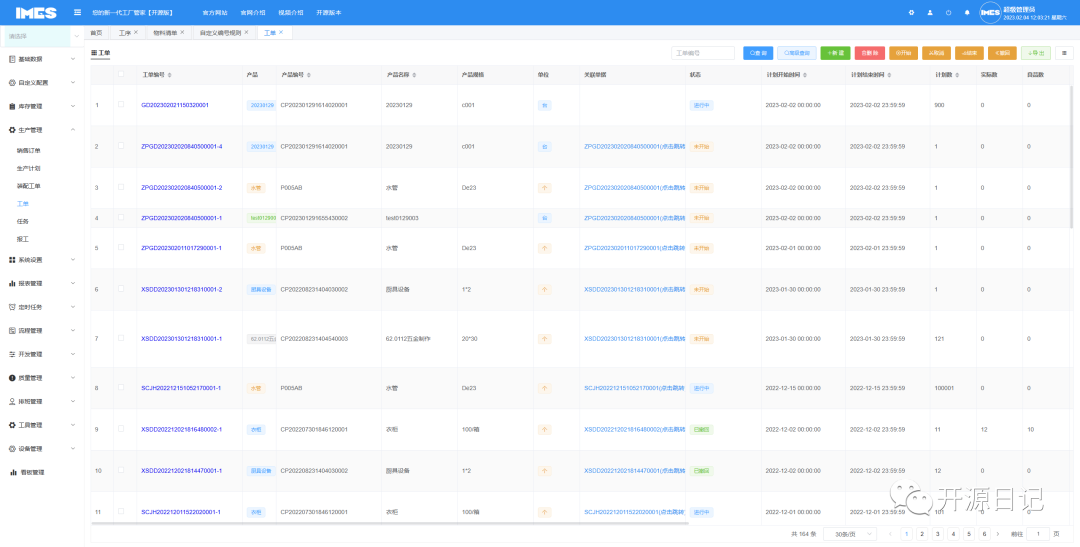The width and height of the screenshot is (1080, 547).
Task: Select checkbox for ZPGD202302020840500001-4
Action: coord(121,146)
